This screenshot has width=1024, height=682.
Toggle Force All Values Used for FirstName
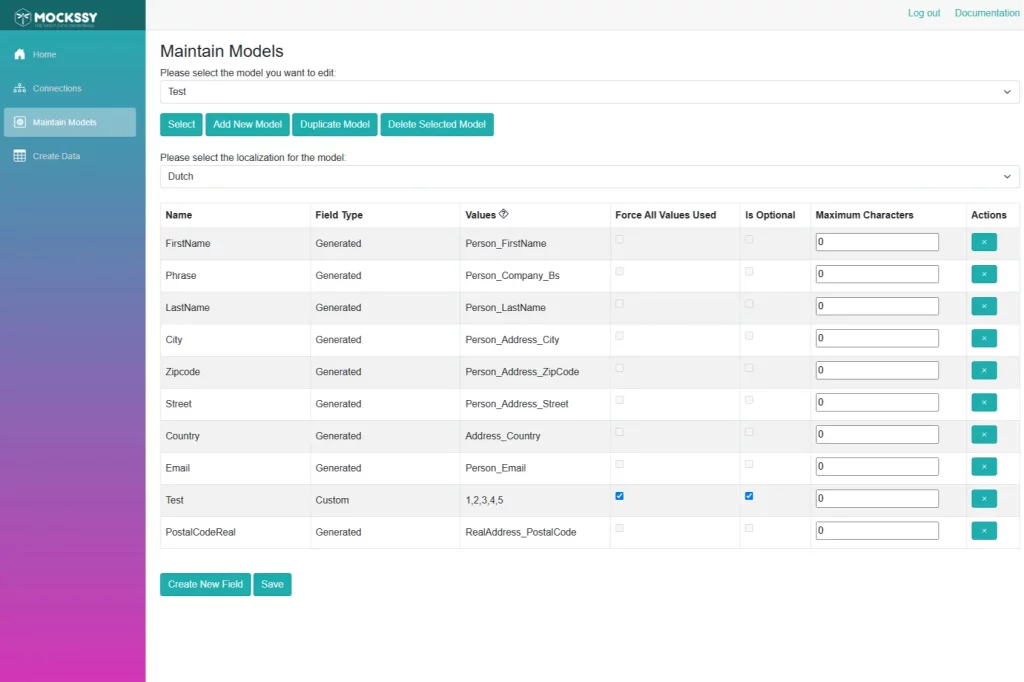click(619, 239)
